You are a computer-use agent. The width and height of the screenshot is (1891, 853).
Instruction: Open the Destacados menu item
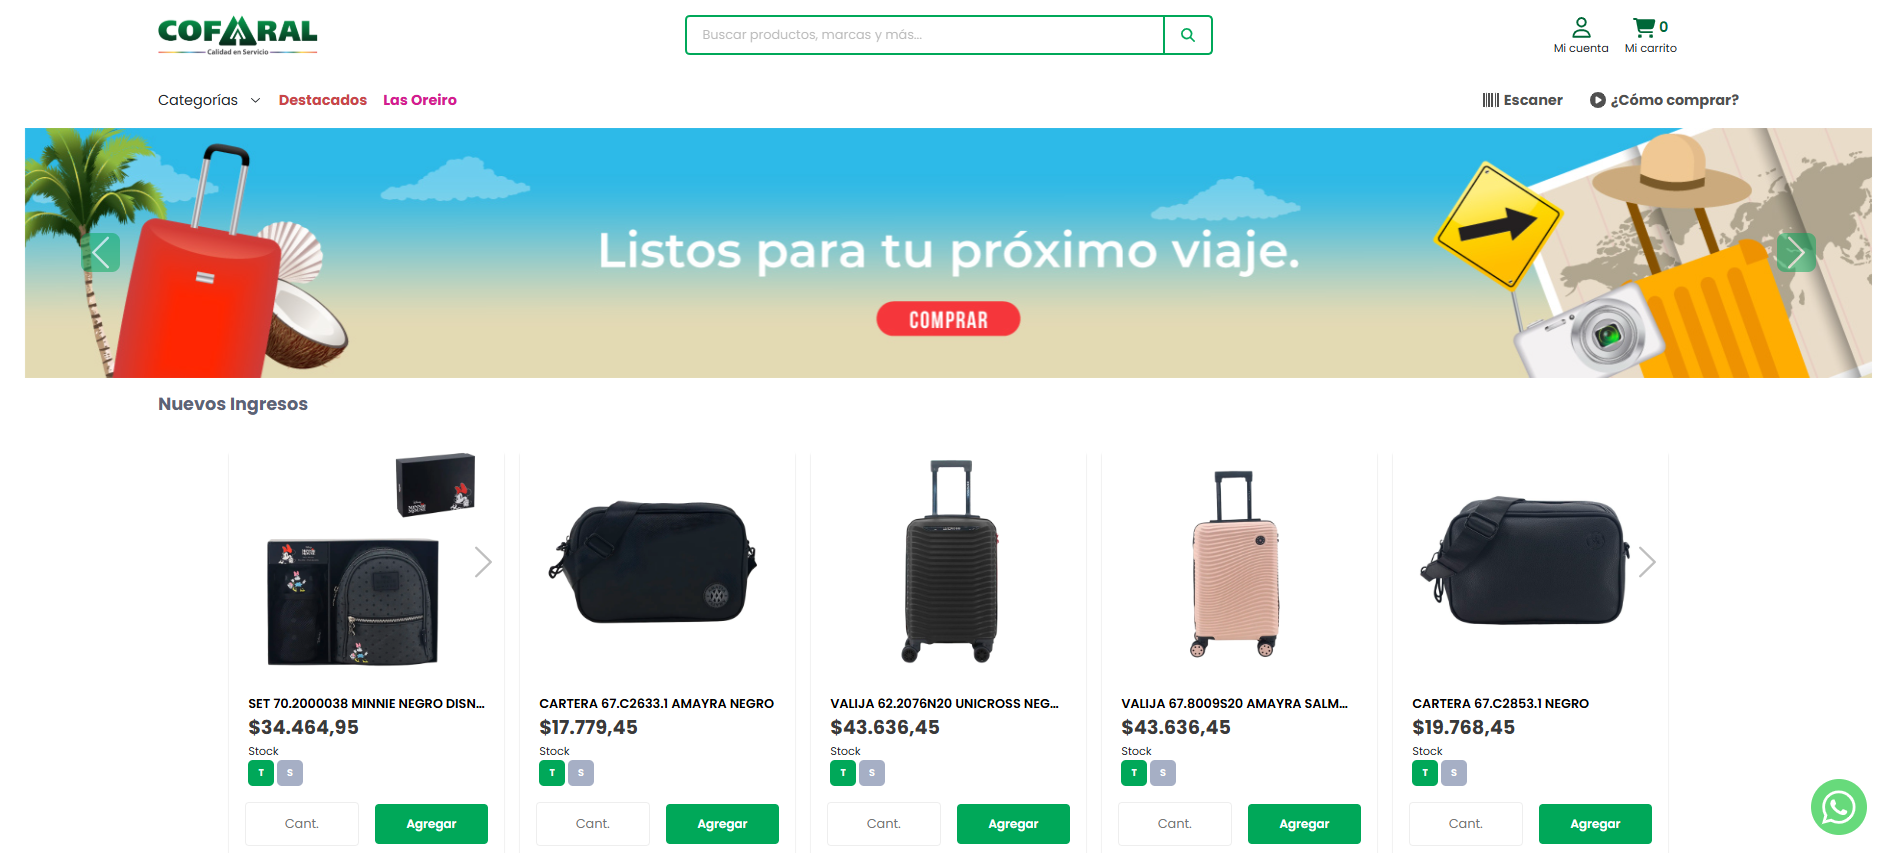[x=322, y=100]
